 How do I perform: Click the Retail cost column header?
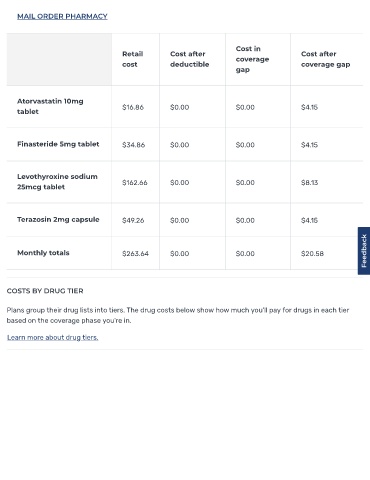(133, 59)
